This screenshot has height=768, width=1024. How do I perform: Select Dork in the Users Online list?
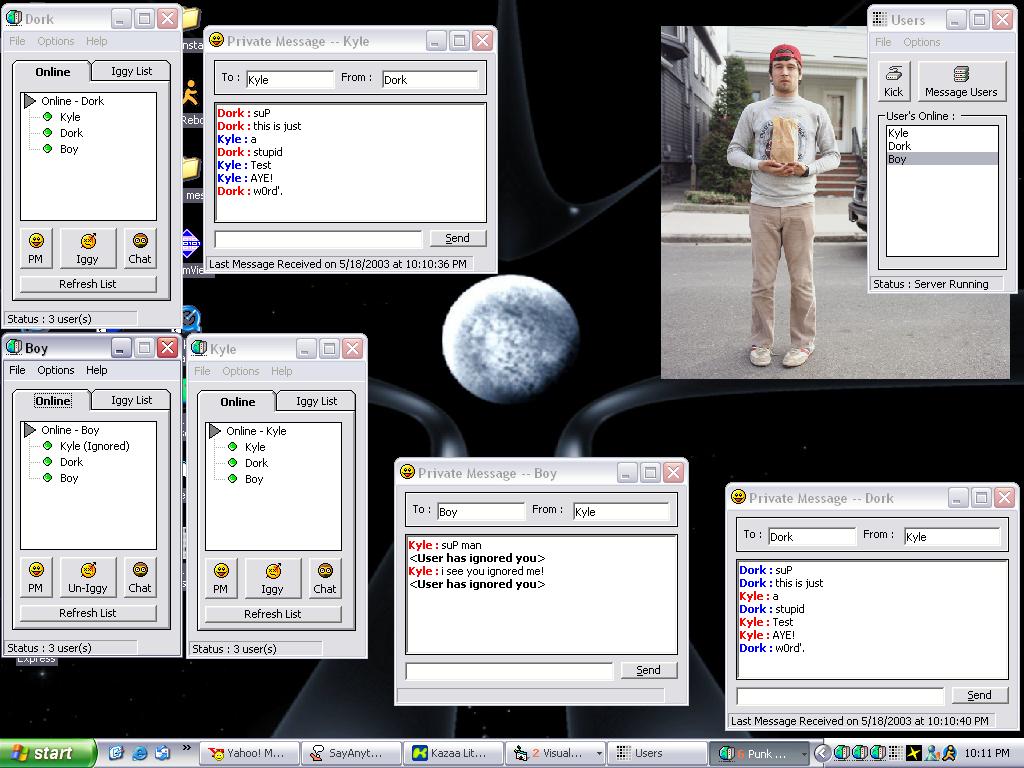coord(900,146)
